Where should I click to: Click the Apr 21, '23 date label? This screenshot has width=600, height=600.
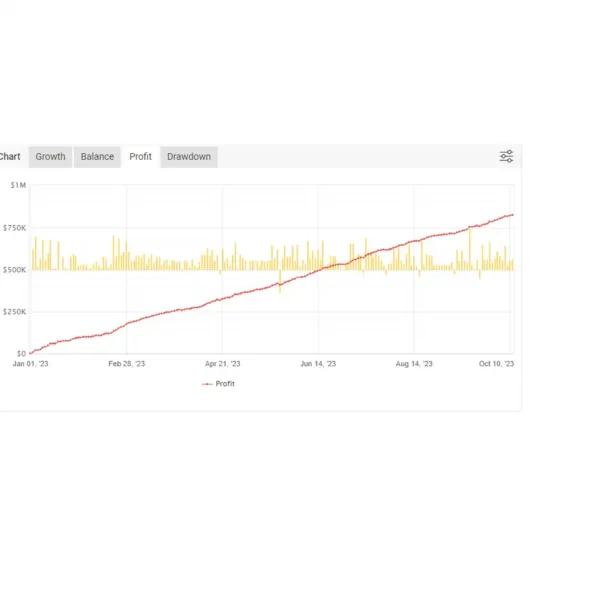pyautogui.click(x=222, y=365)
